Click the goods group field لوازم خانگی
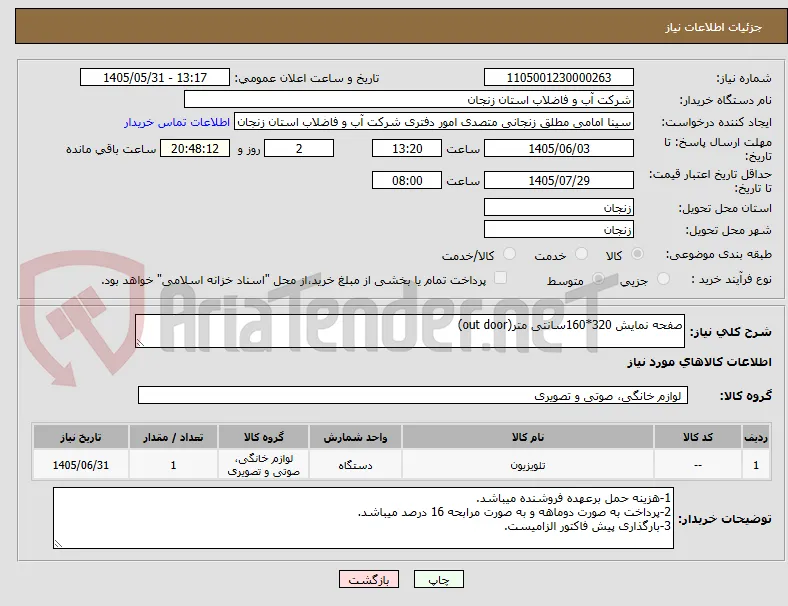The image size is (788, 606). [413, 395]
